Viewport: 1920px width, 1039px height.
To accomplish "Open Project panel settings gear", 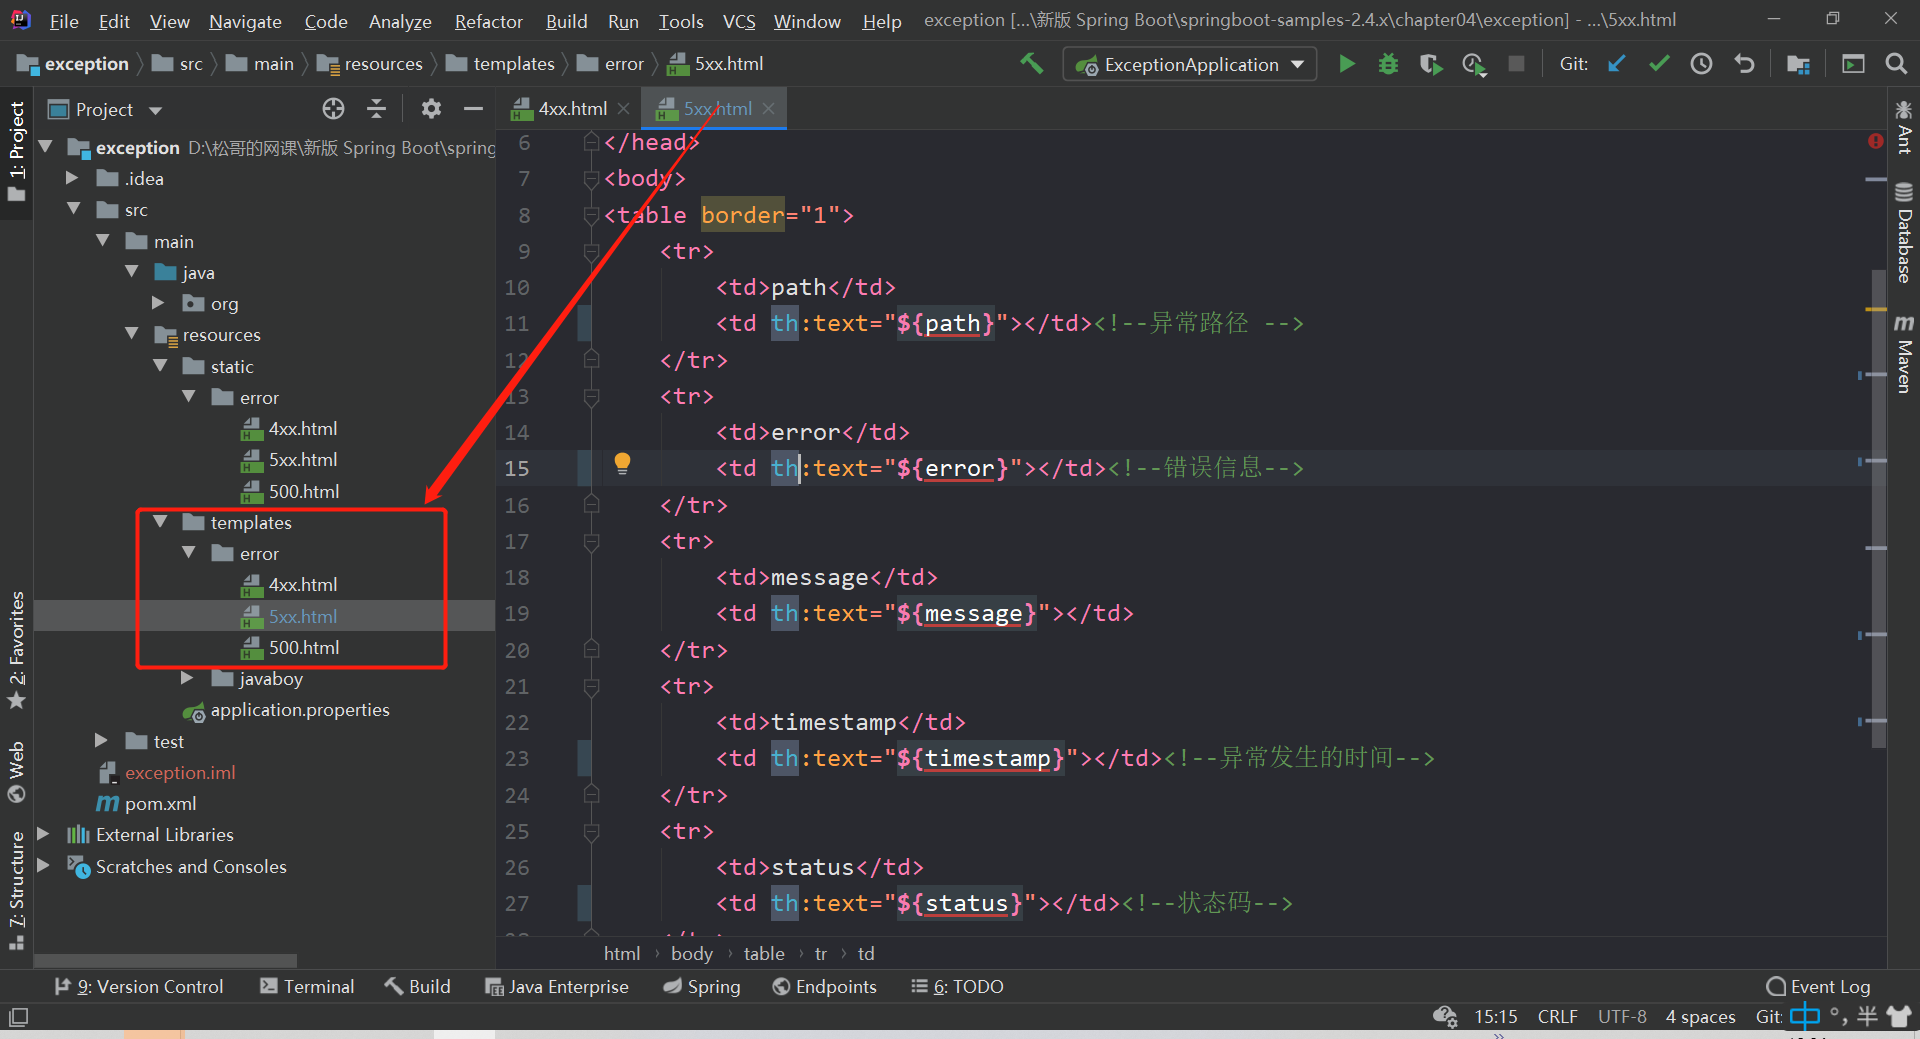I will pos(431,109).
